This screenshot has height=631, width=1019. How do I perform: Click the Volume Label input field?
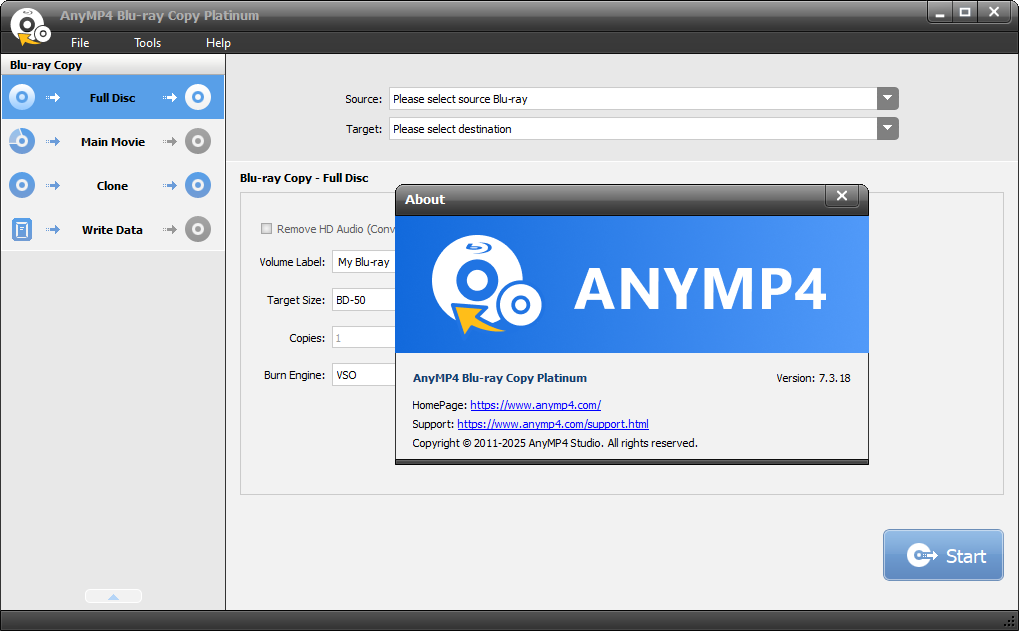pos(364,262)
